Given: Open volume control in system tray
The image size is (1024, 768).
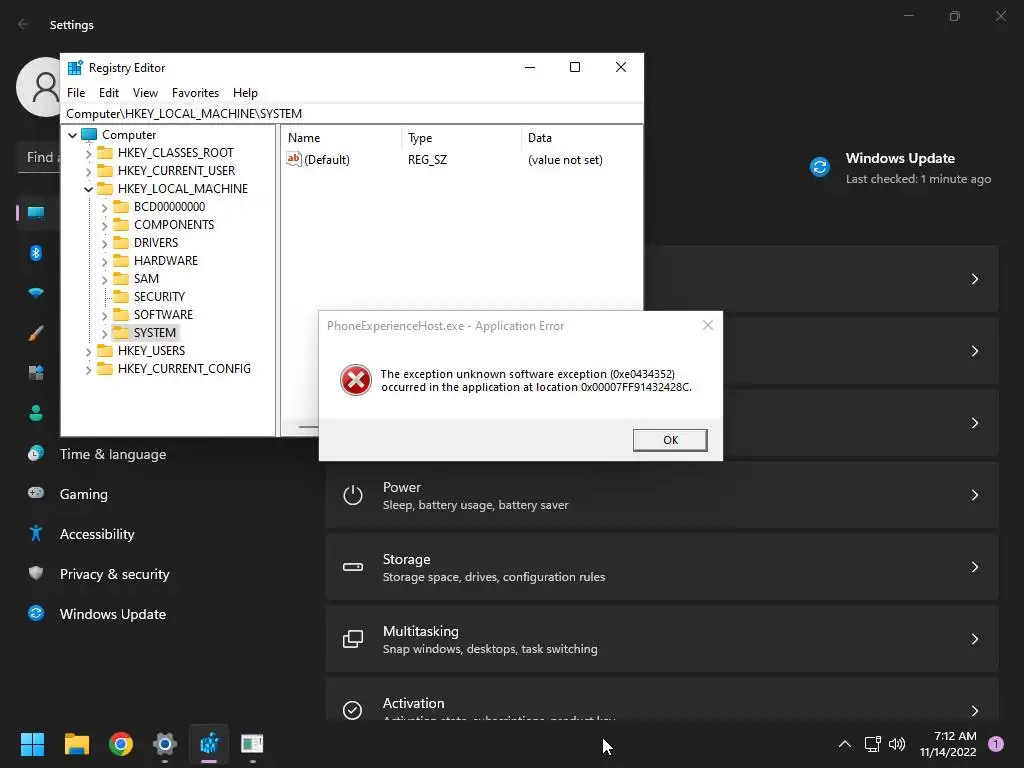Looking at the screenshot, I should (897, 744).
